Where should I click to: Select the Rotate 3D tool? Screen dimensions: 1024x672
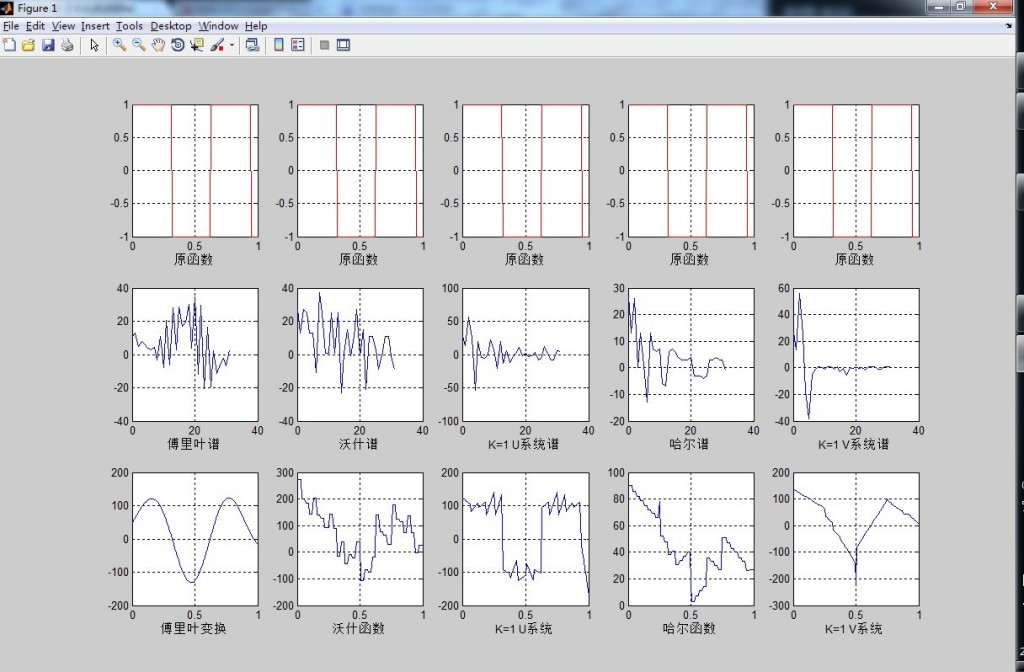pyautogui.click(x=177, y=45)
